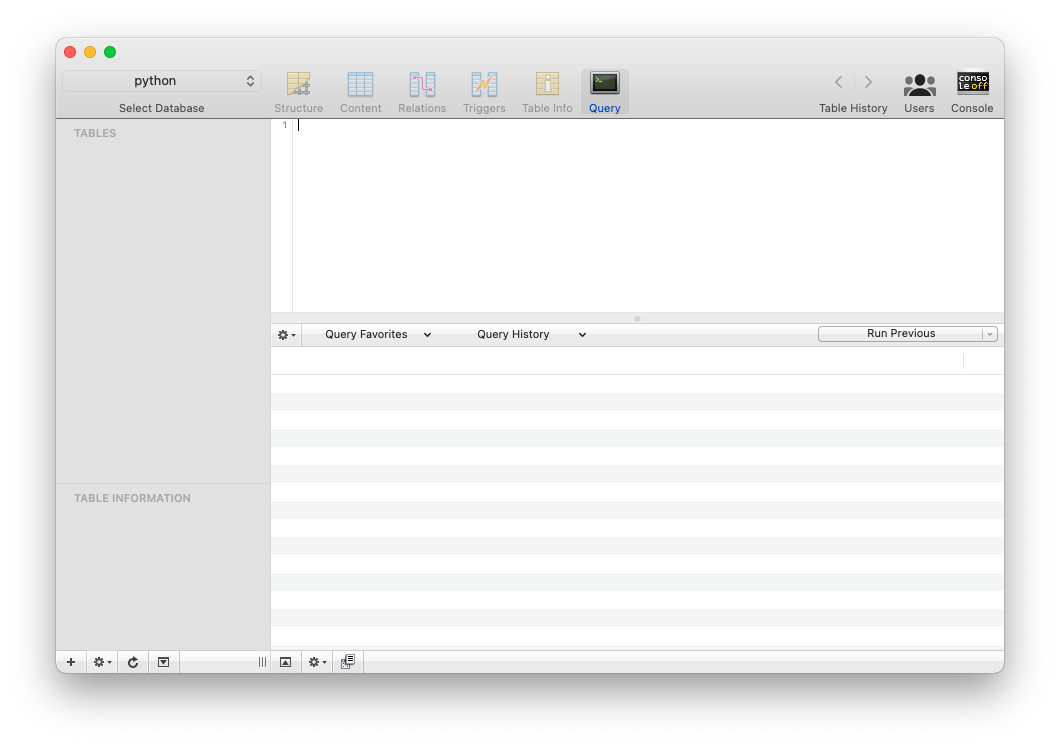This screenshot has height=747, width=1060.
Task: Expand the Query History dropdown
Action: (531, 334)
